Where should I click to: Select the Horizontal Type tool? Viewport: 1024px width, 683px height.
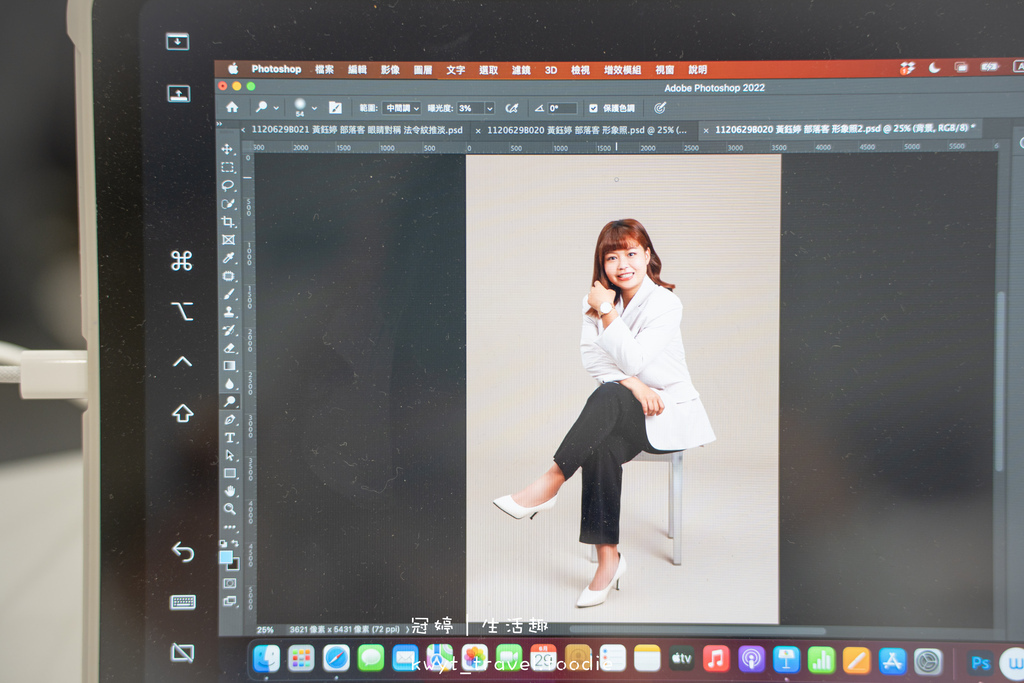click(229, 437)
